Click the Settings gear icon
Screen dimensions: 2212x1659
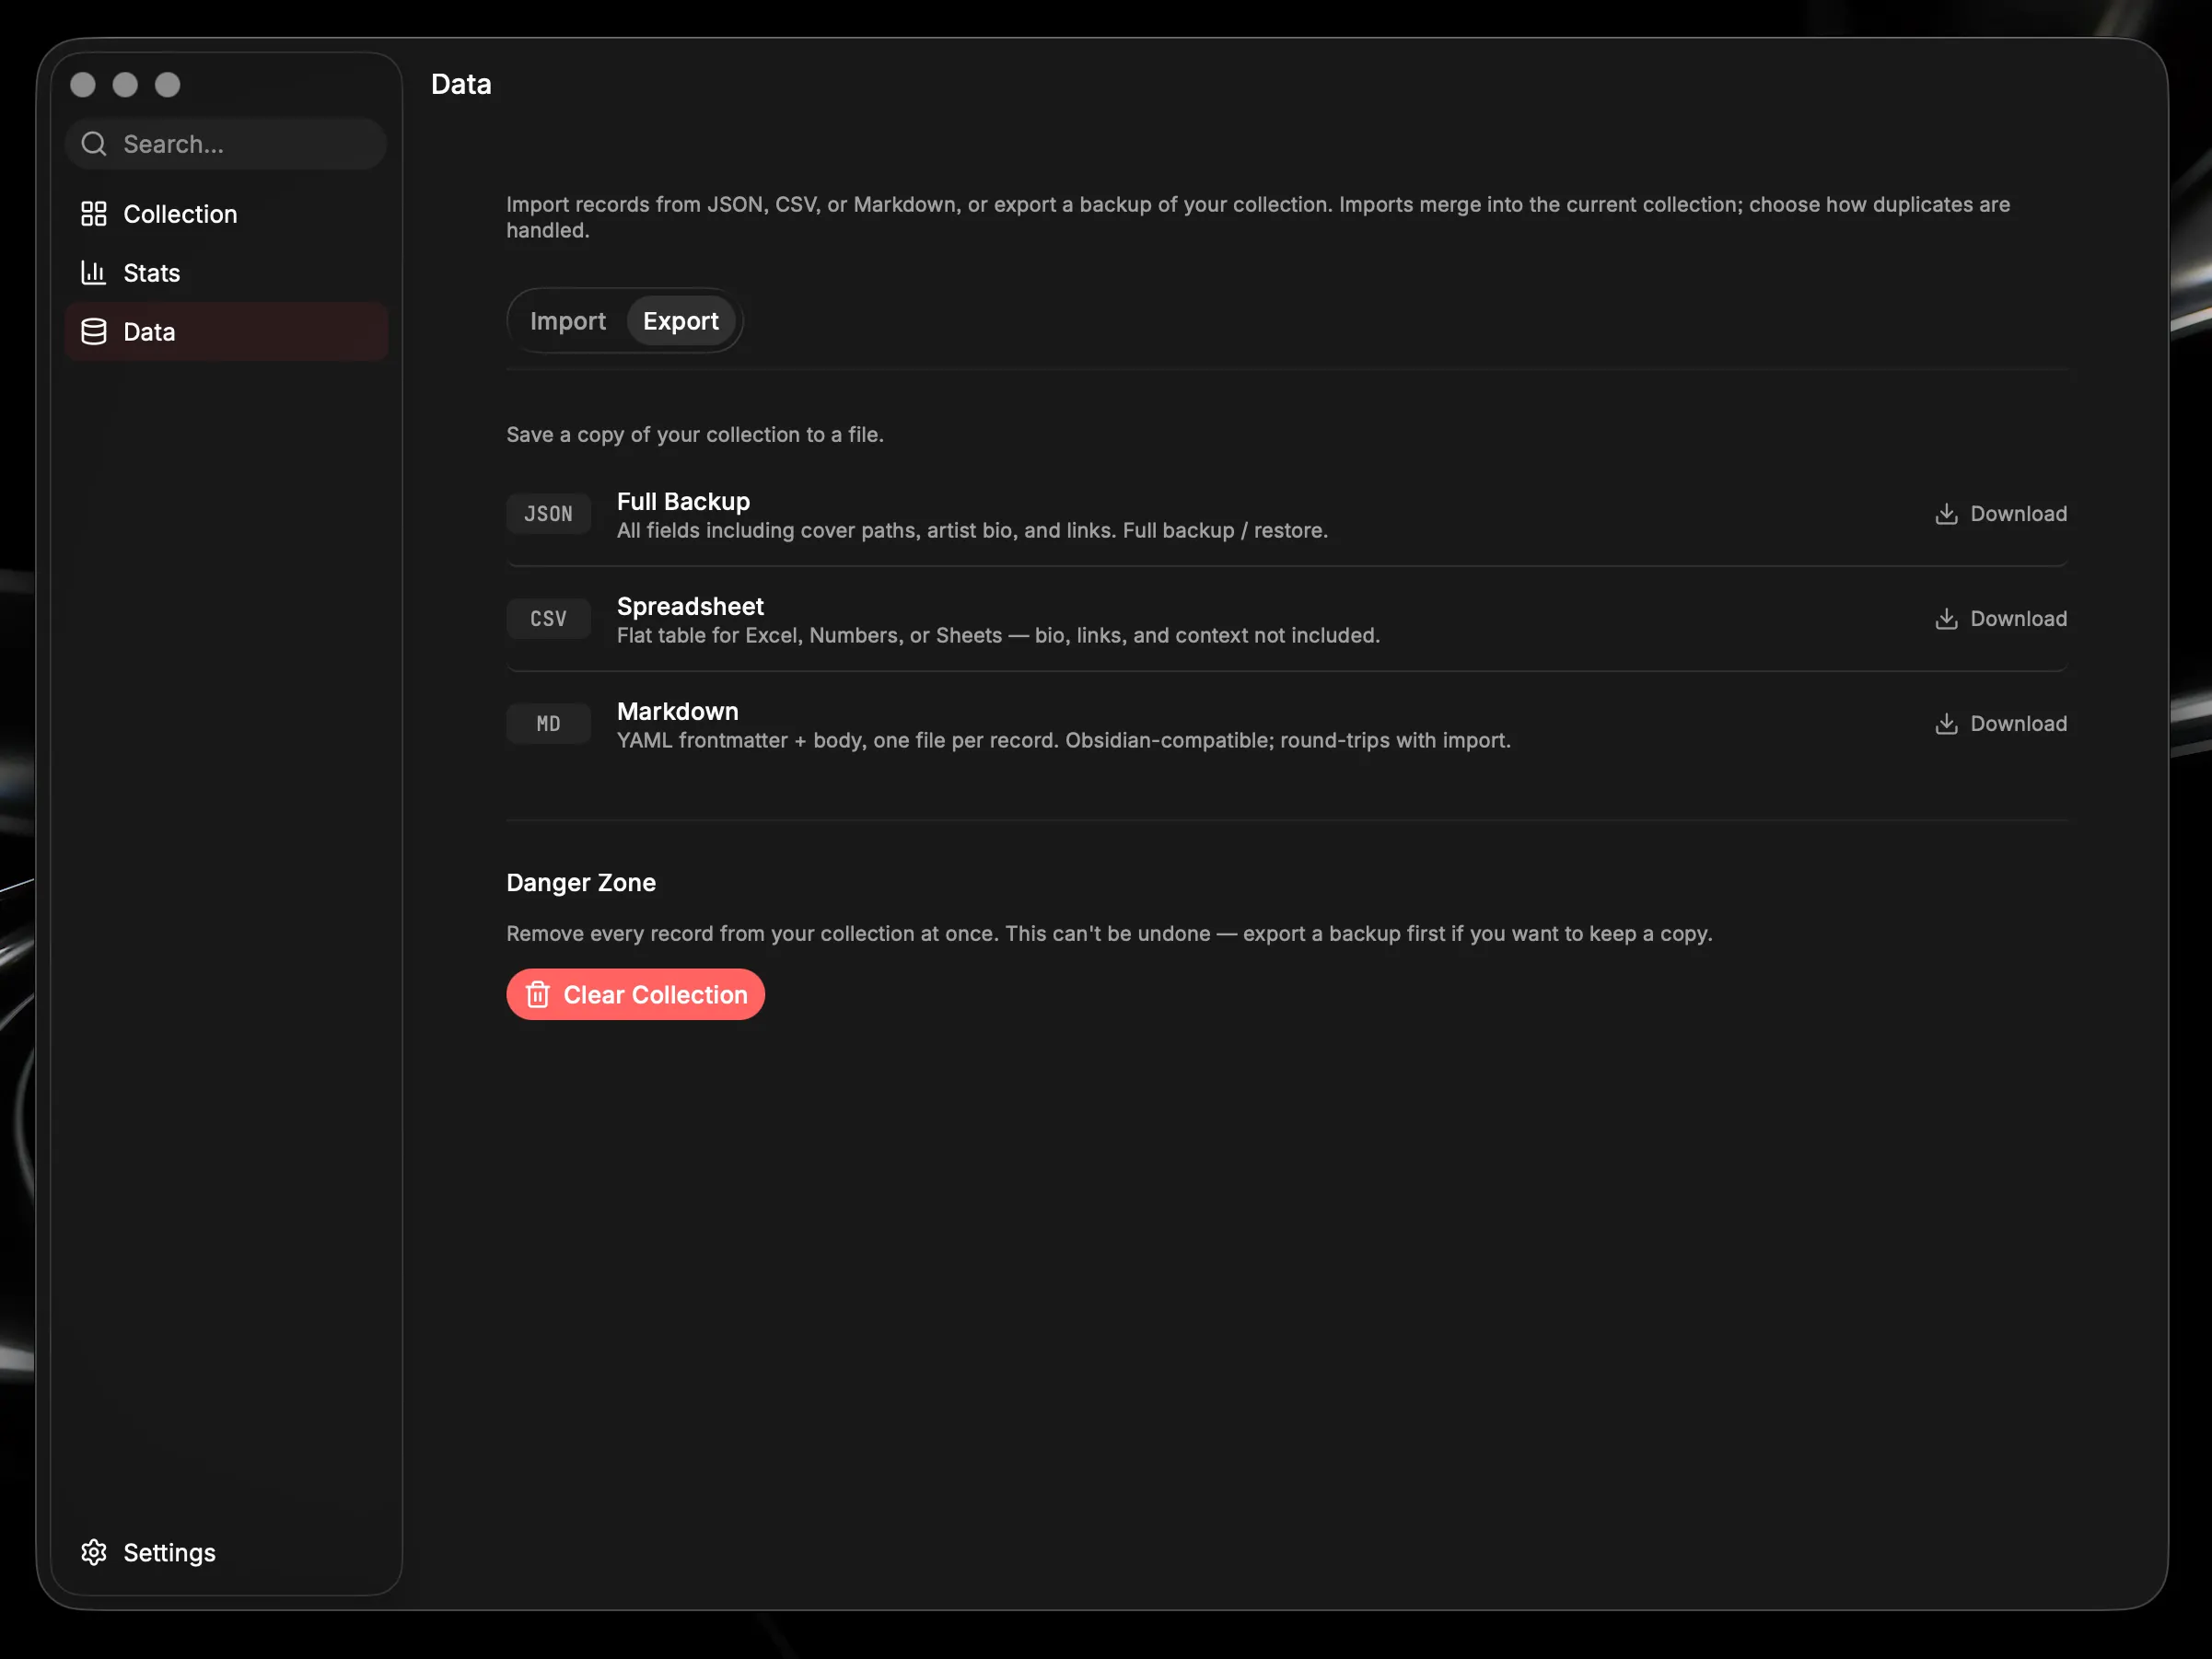click(94, 1552)
